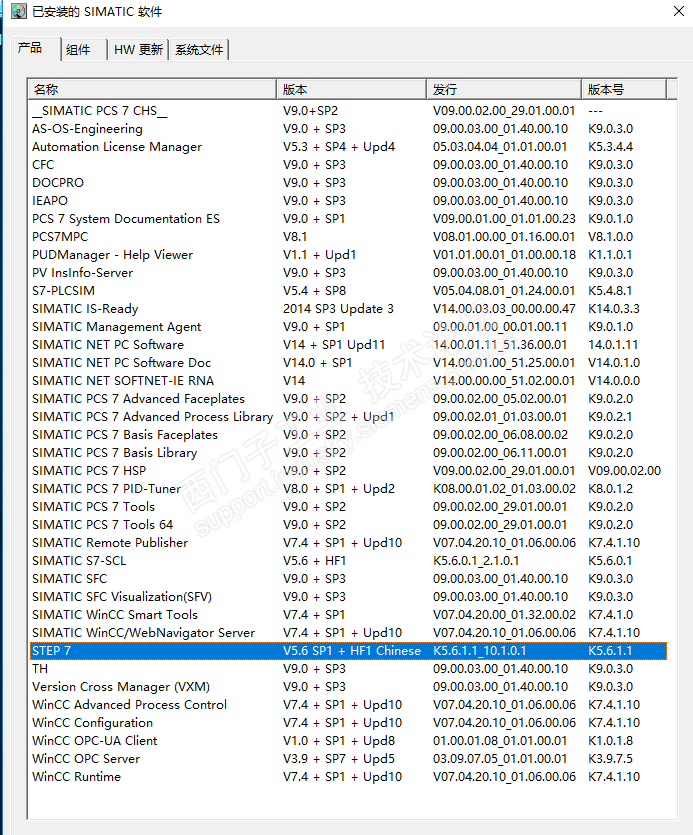Sort the list by 版本 column header
The height and width of the screenshot is (835, 693).
coord(352,89)
